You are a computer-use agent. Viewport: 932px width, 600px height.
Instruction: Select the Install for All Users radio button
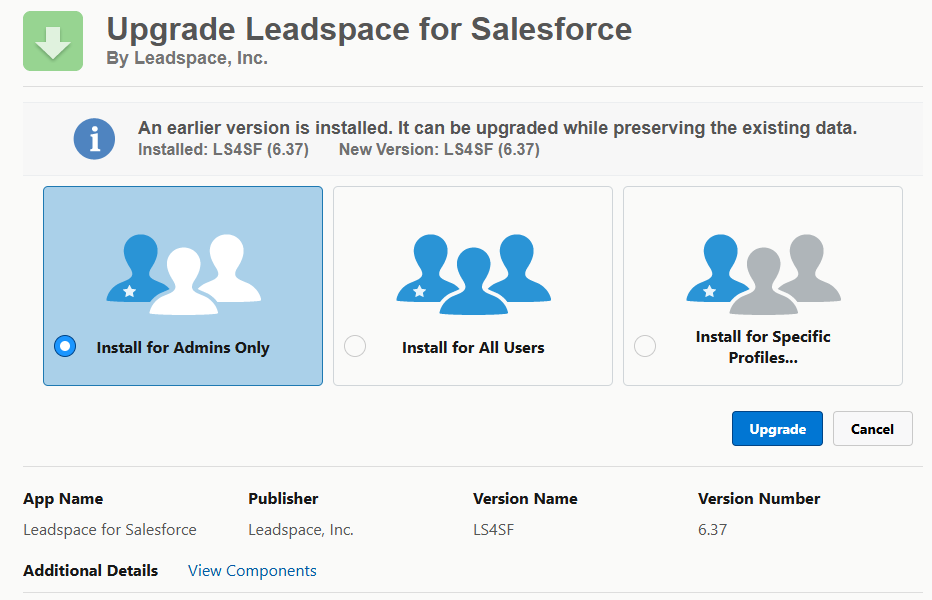[354, 346]
